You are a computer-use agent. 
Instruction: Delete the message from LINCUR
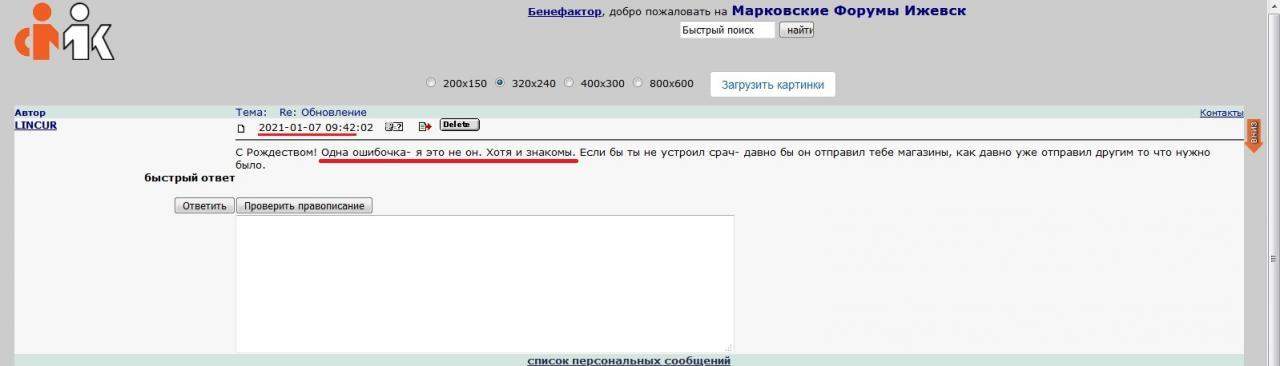point(459,125)
